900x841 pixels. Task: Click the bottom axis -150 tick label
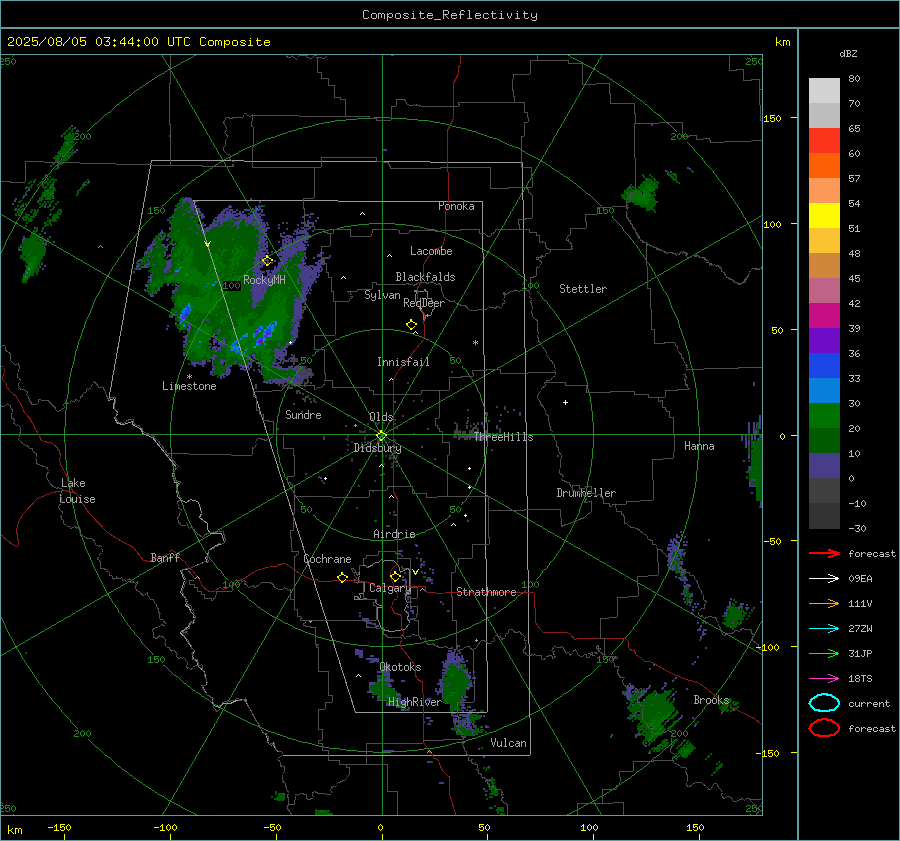click(x=59, y=827)
